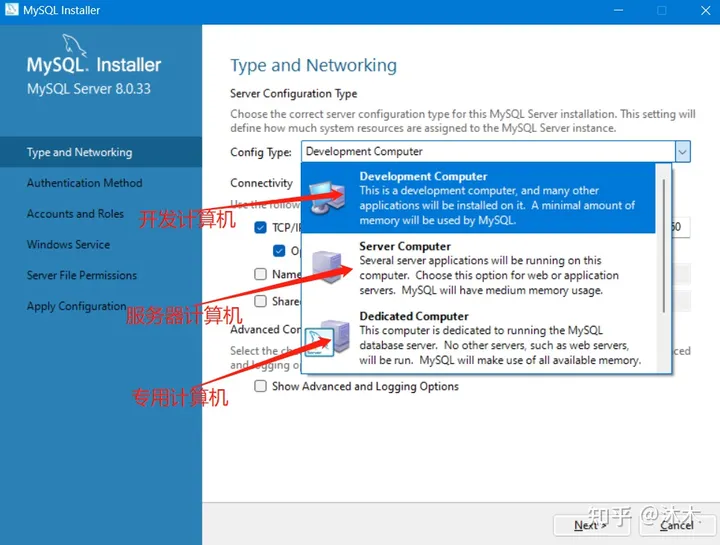Check Show Advanced and Logging Options
This screenshot has height=545, width=720.
pos(260,386)
